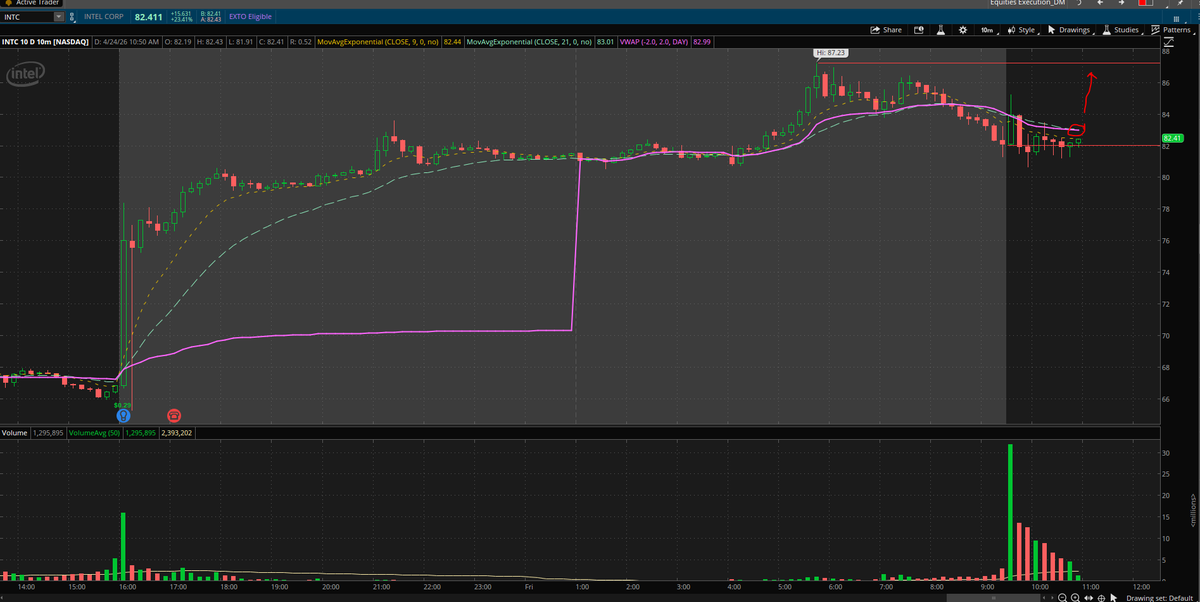This screenshot has height=602, width=1200.
Task: Click the 82.99 VWAP value
Action: [702, 42]
